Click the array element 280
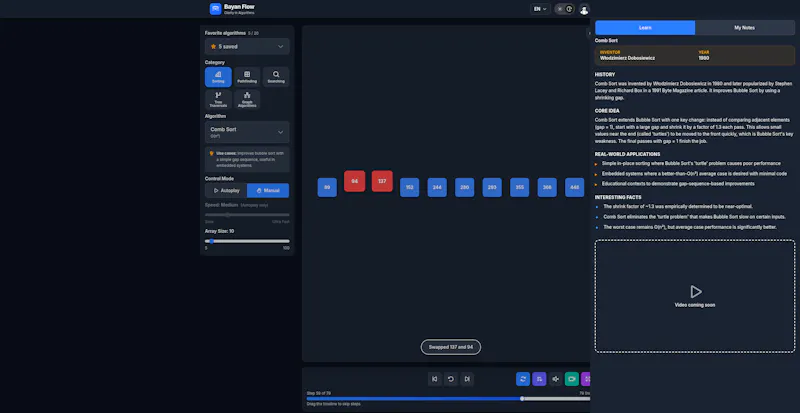 465,187
